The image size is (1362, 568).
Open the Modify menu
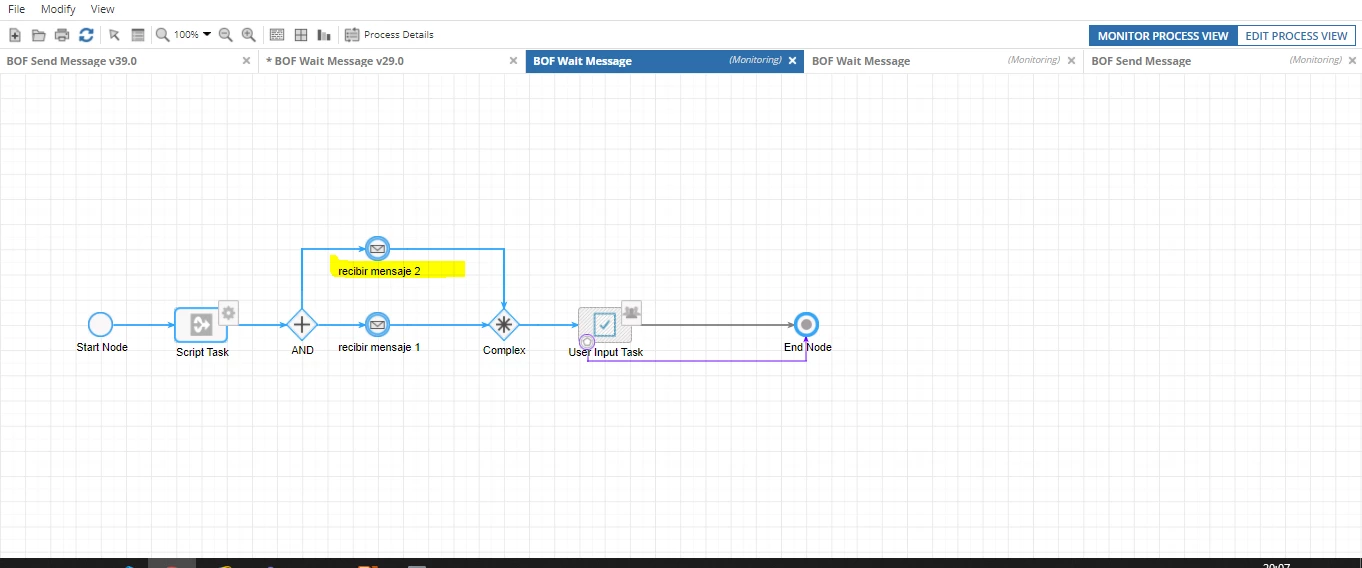tap(58, 9)
